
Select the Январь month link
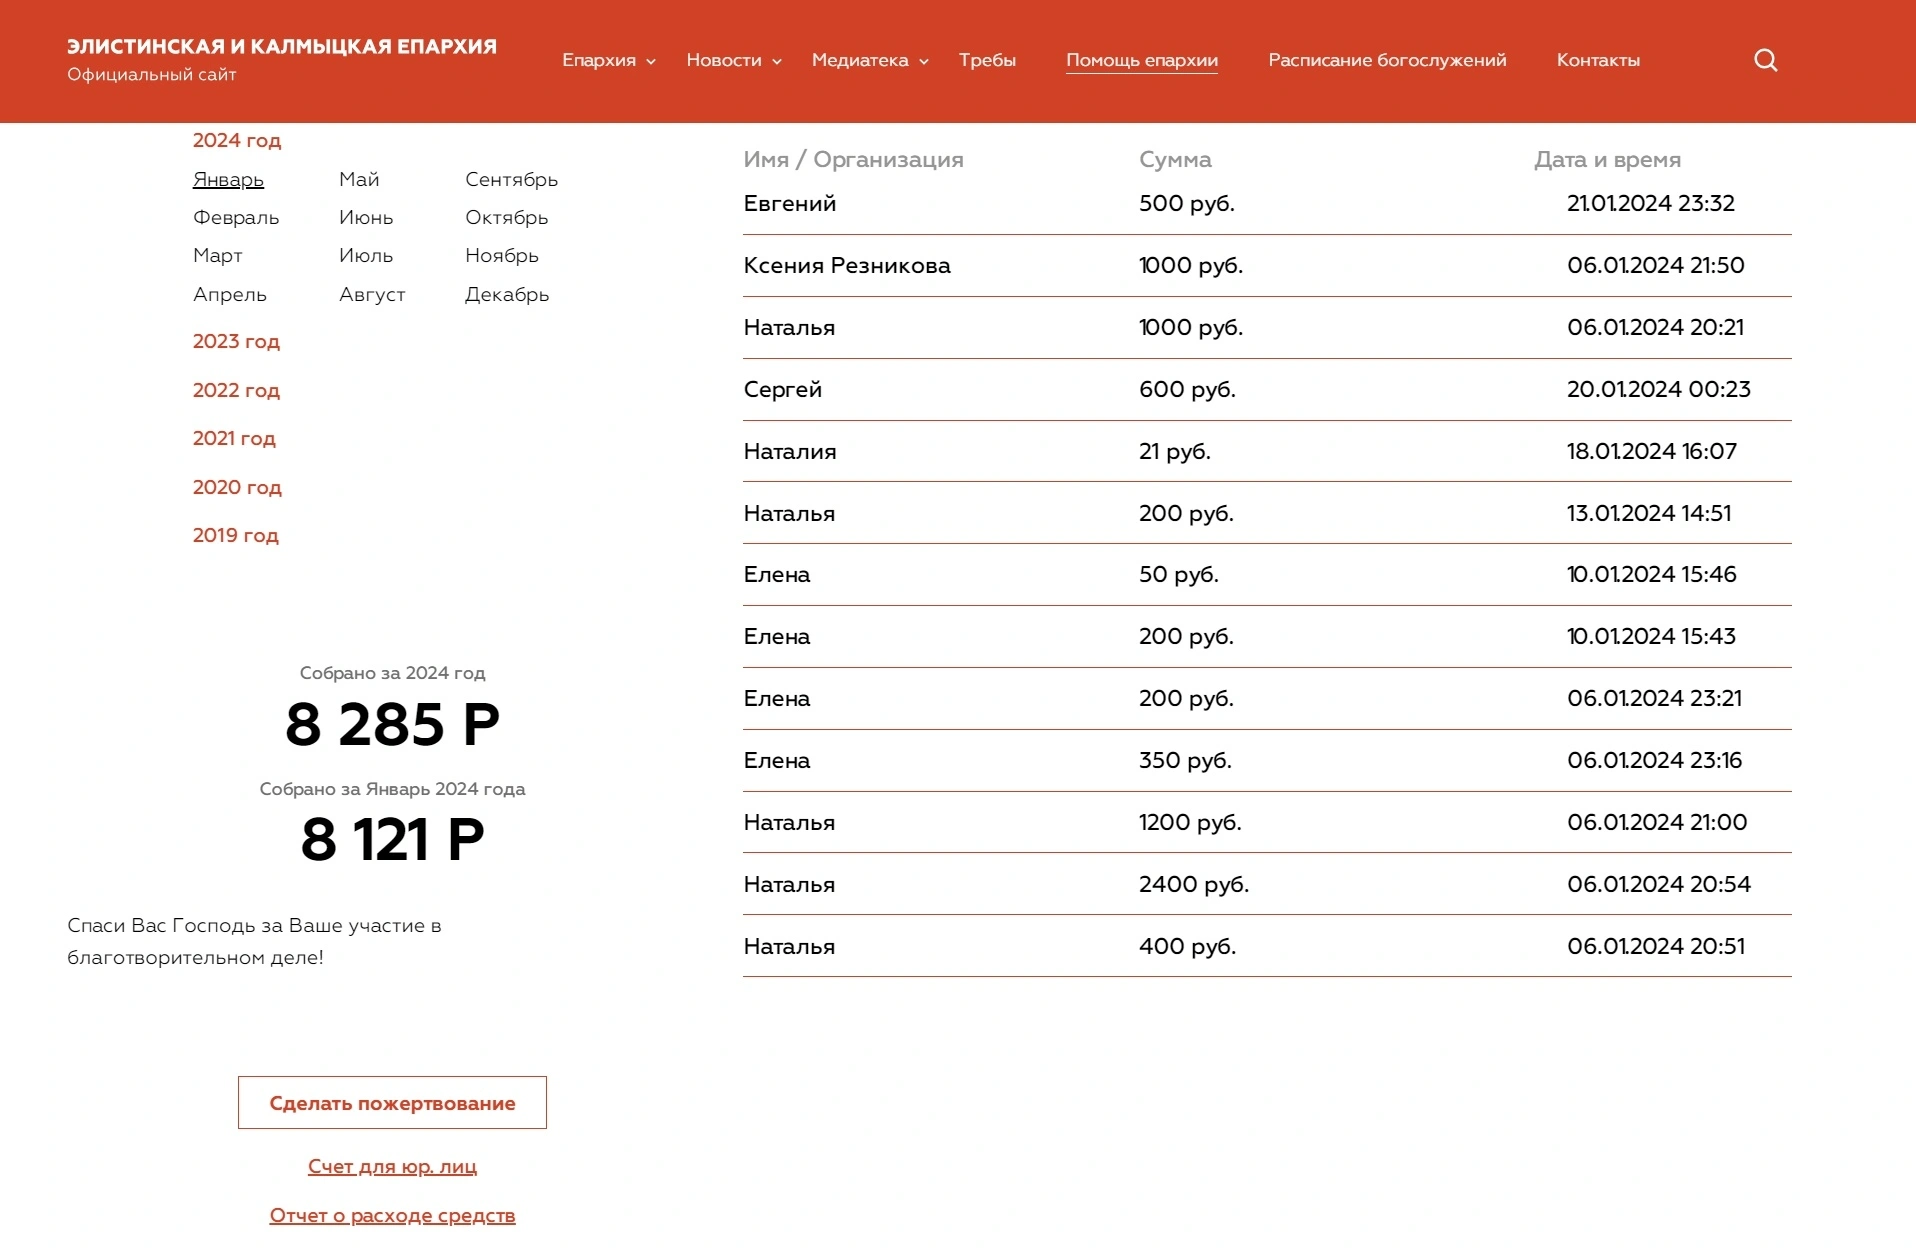click(x=228, y=179)
